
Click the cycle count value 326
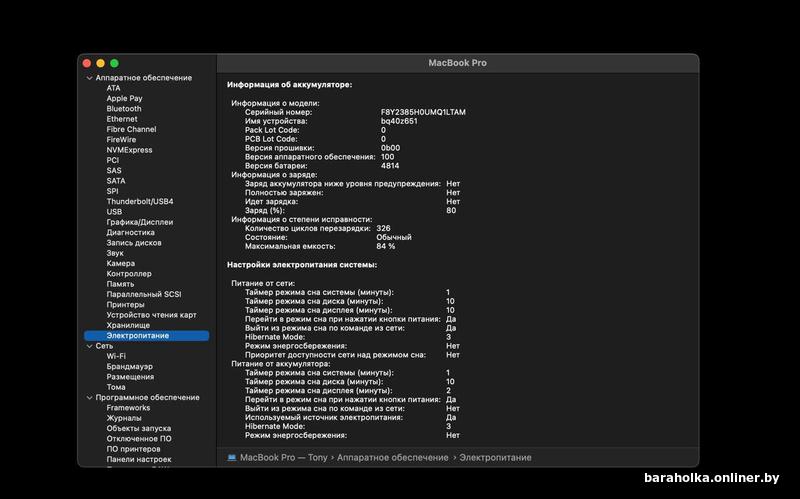(383, 229)
